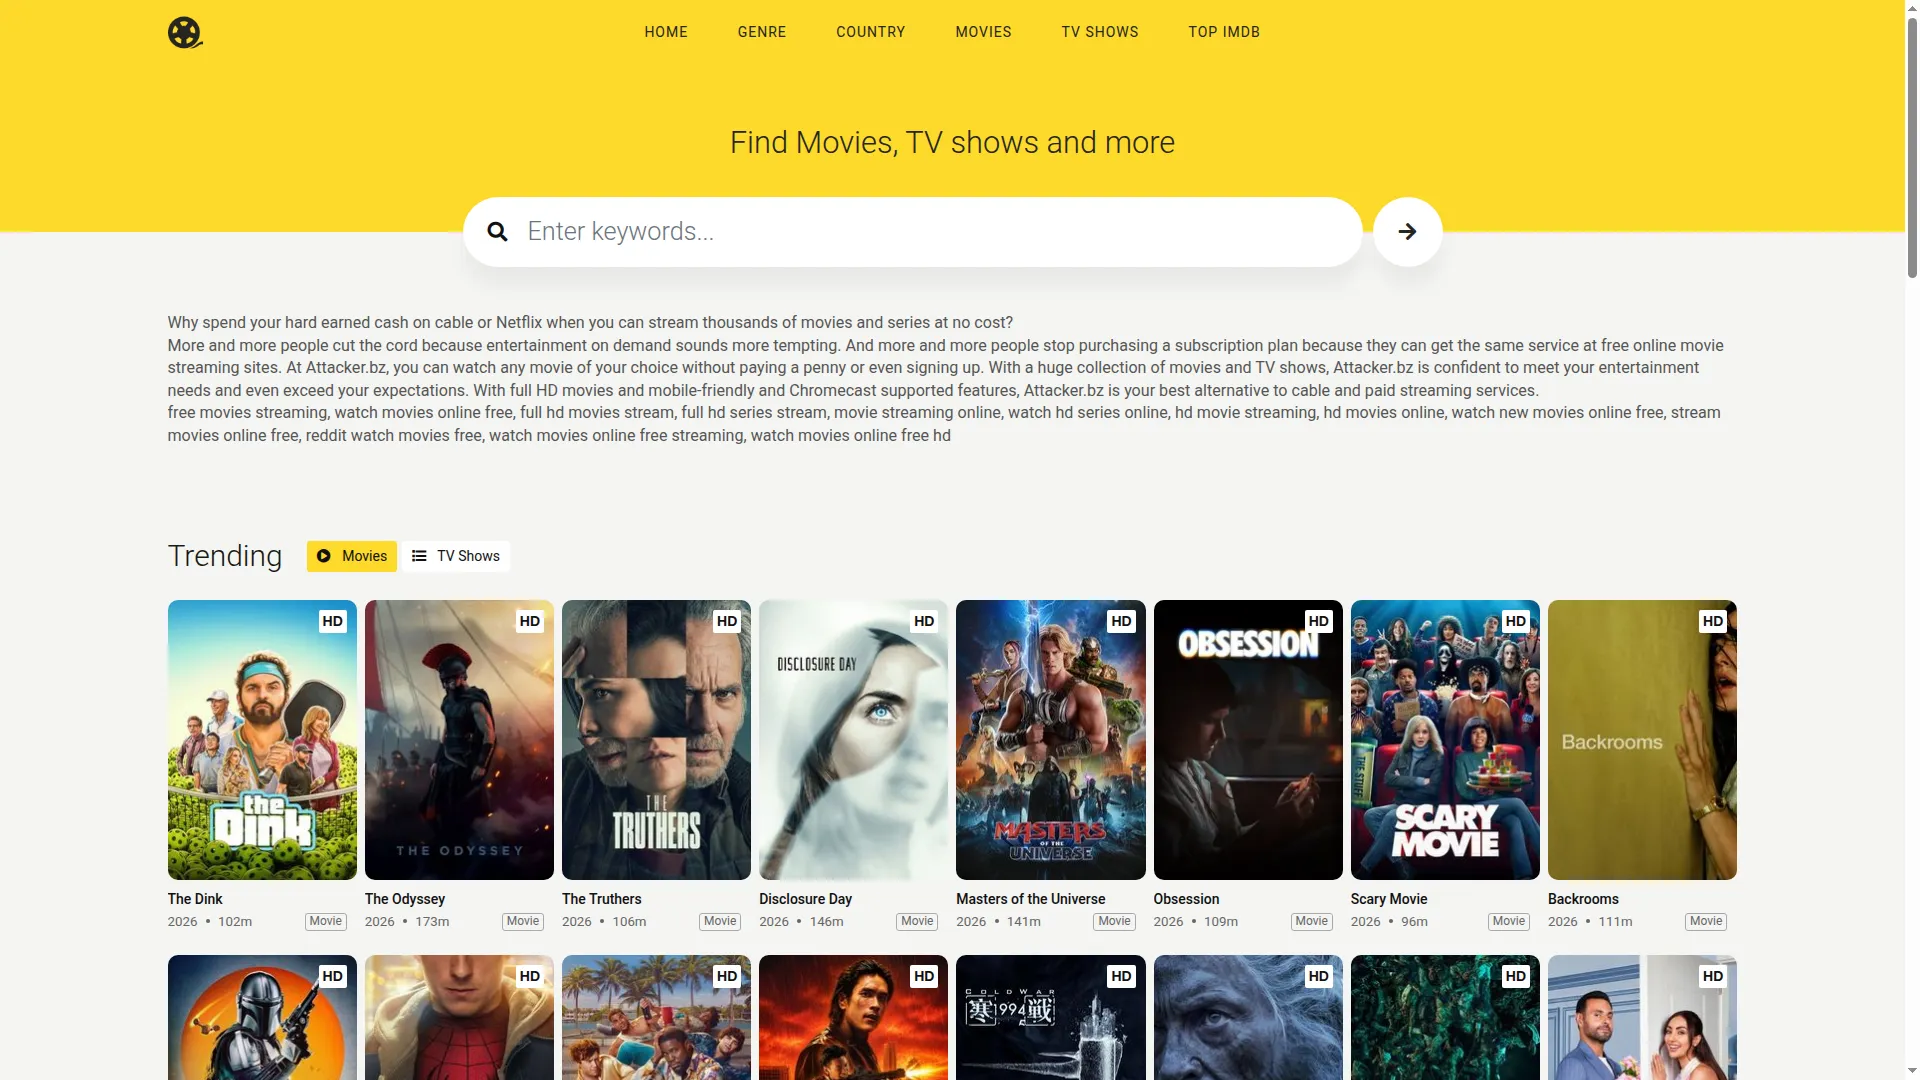Viewport: 1920px width, 1080px height.
Task: Open the armored helmeted bounty hunter poster
Action: 262,1017
